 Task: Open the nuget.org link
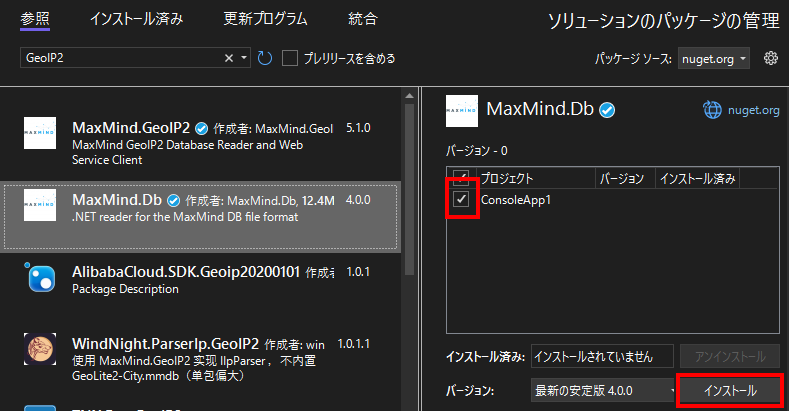[x=753, y=110]
